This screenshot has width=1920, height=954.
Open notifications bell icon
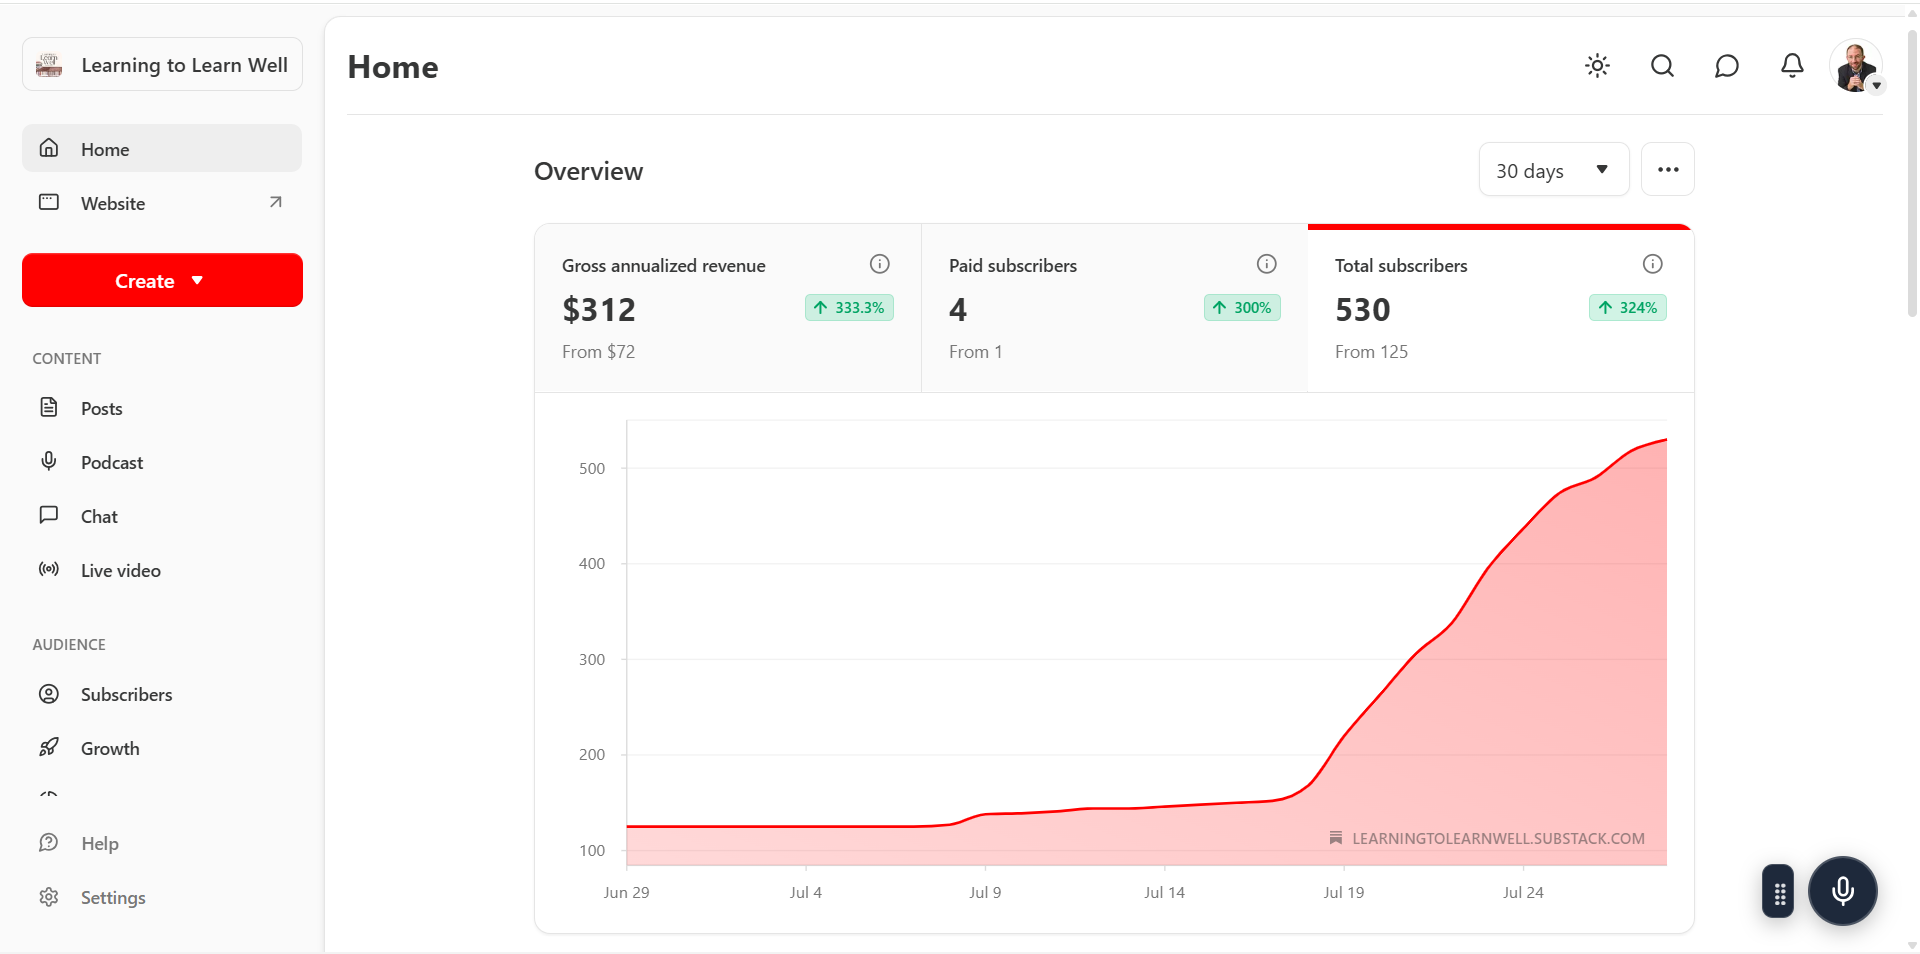[x=1792, y=66]
